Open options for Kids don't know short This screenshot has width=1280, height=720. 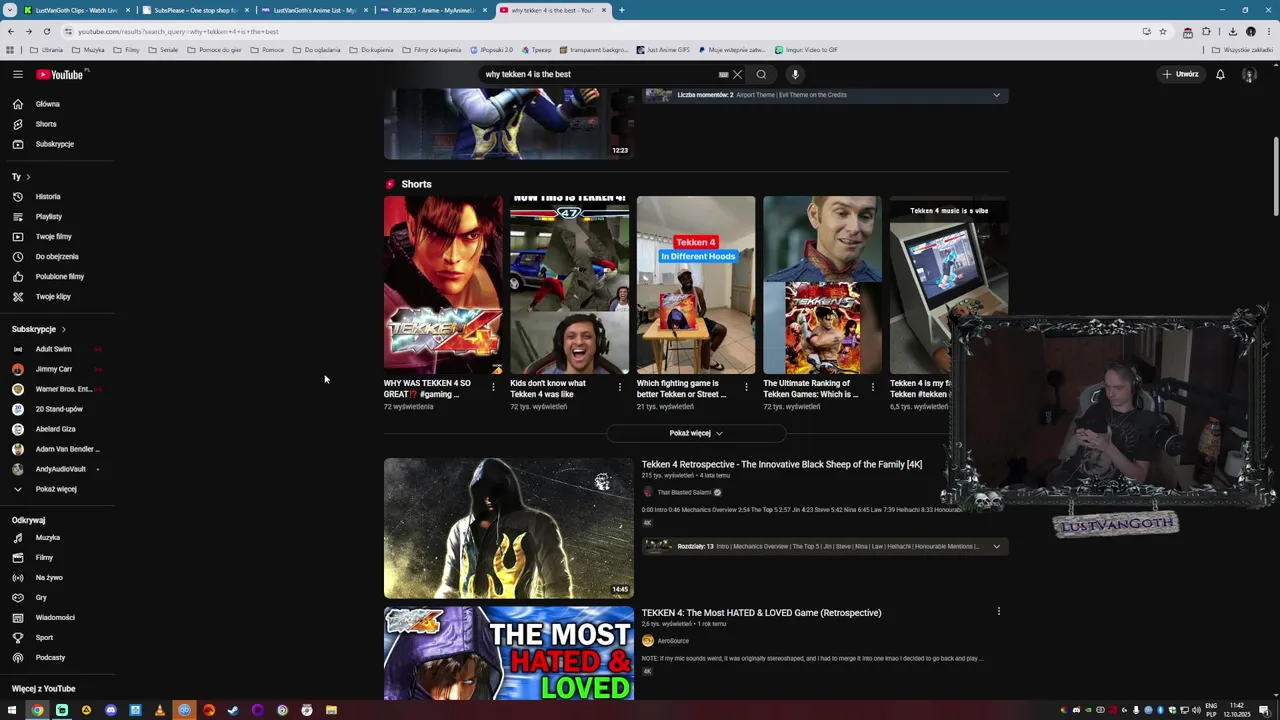pos(619,387)
